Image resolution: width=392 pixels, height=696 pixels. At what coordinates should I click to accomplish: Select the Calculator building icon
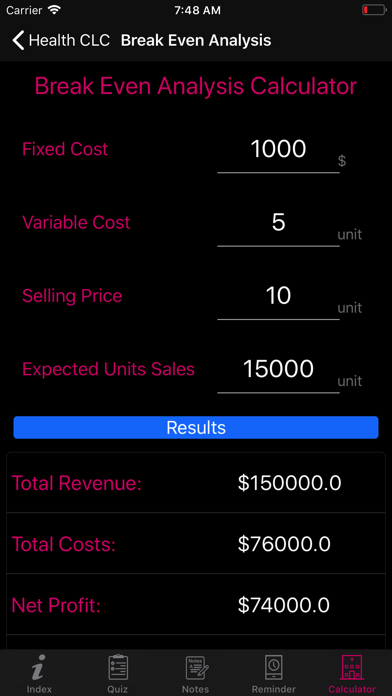[x=352, y=668]
